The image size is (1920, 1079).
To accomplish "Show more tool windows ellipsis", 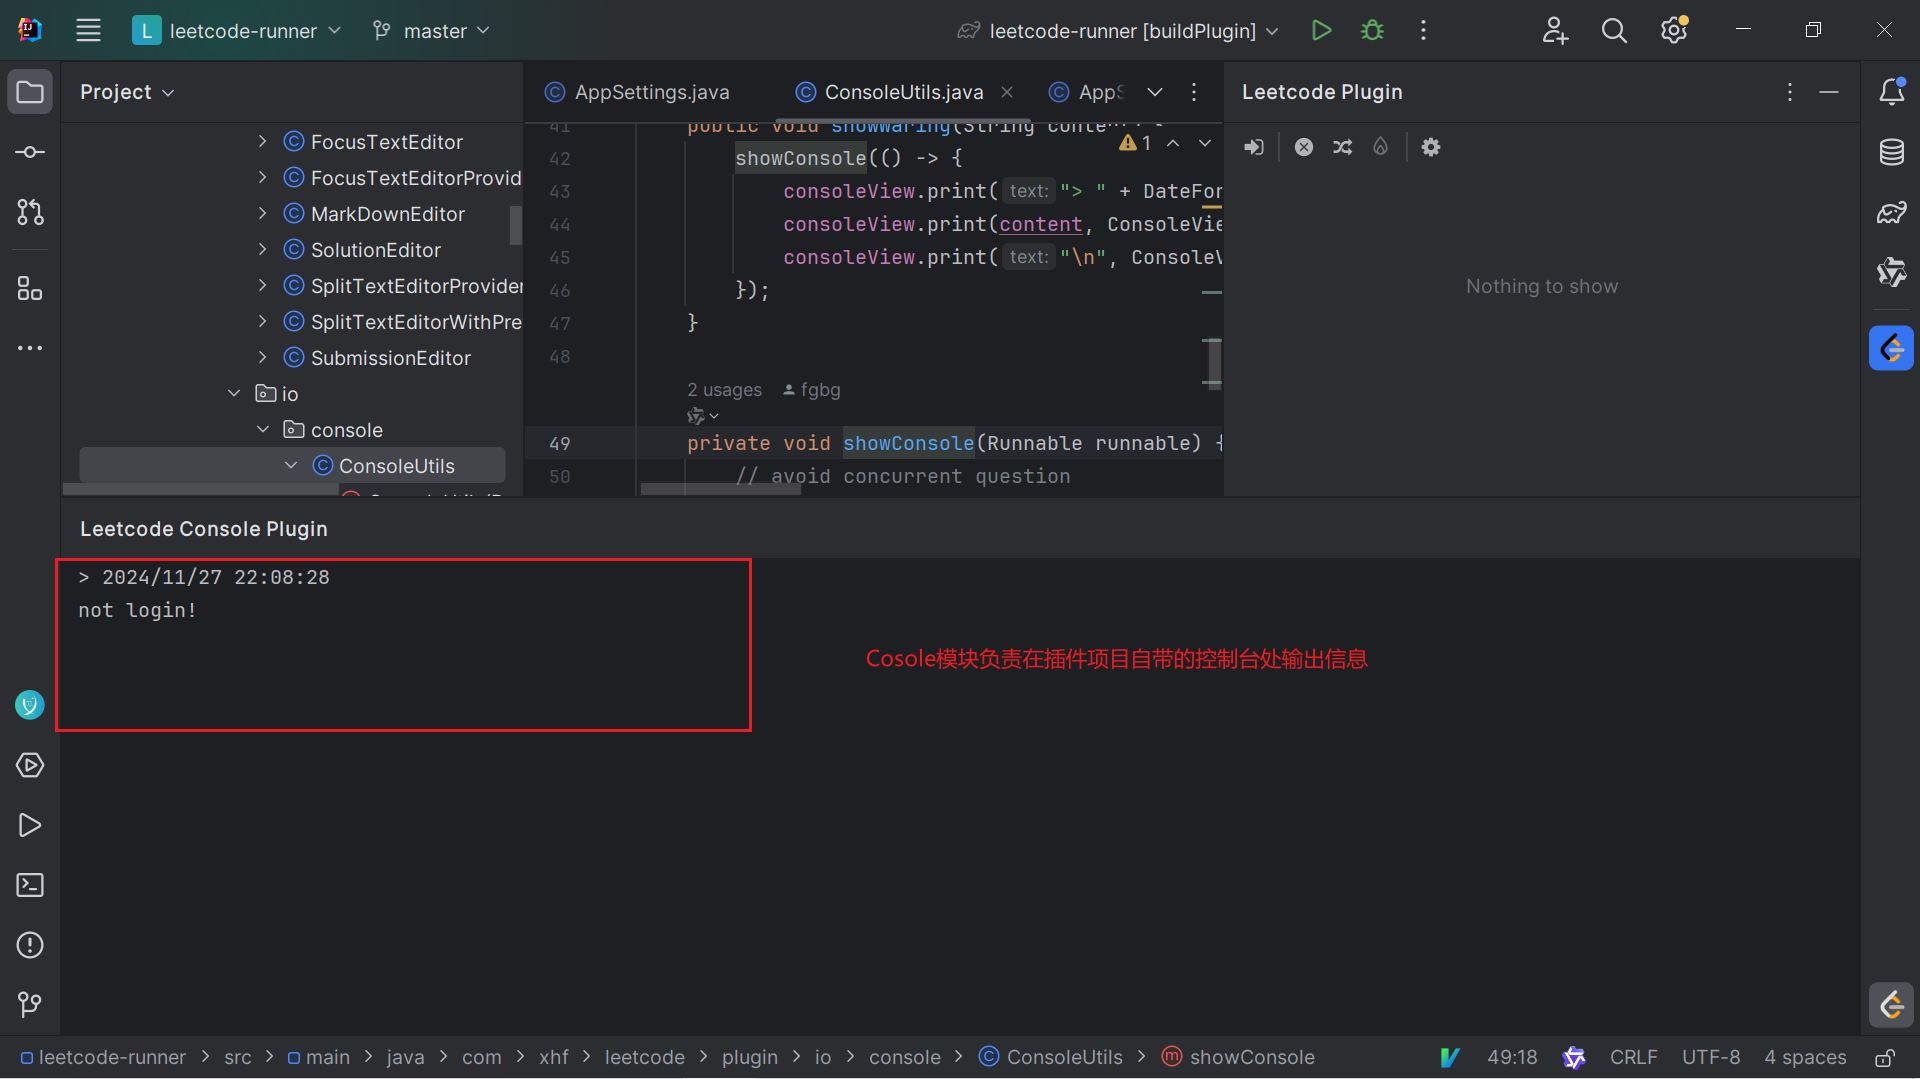I will [x=30, y=348].
